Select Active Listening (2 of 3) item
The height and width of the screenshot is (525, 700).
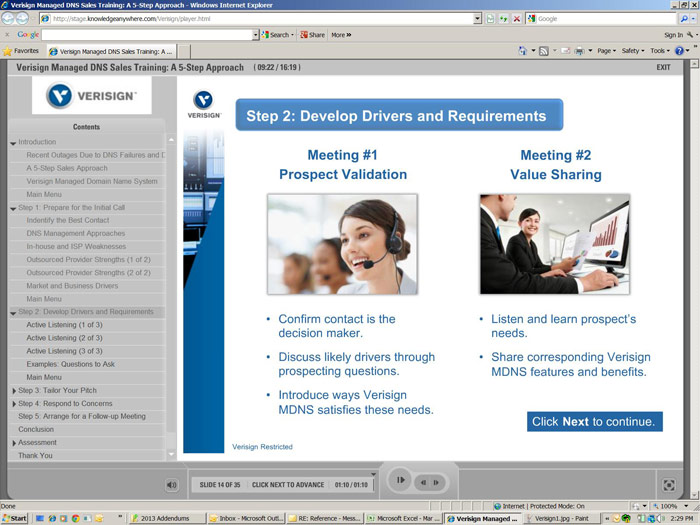(64, 338)
